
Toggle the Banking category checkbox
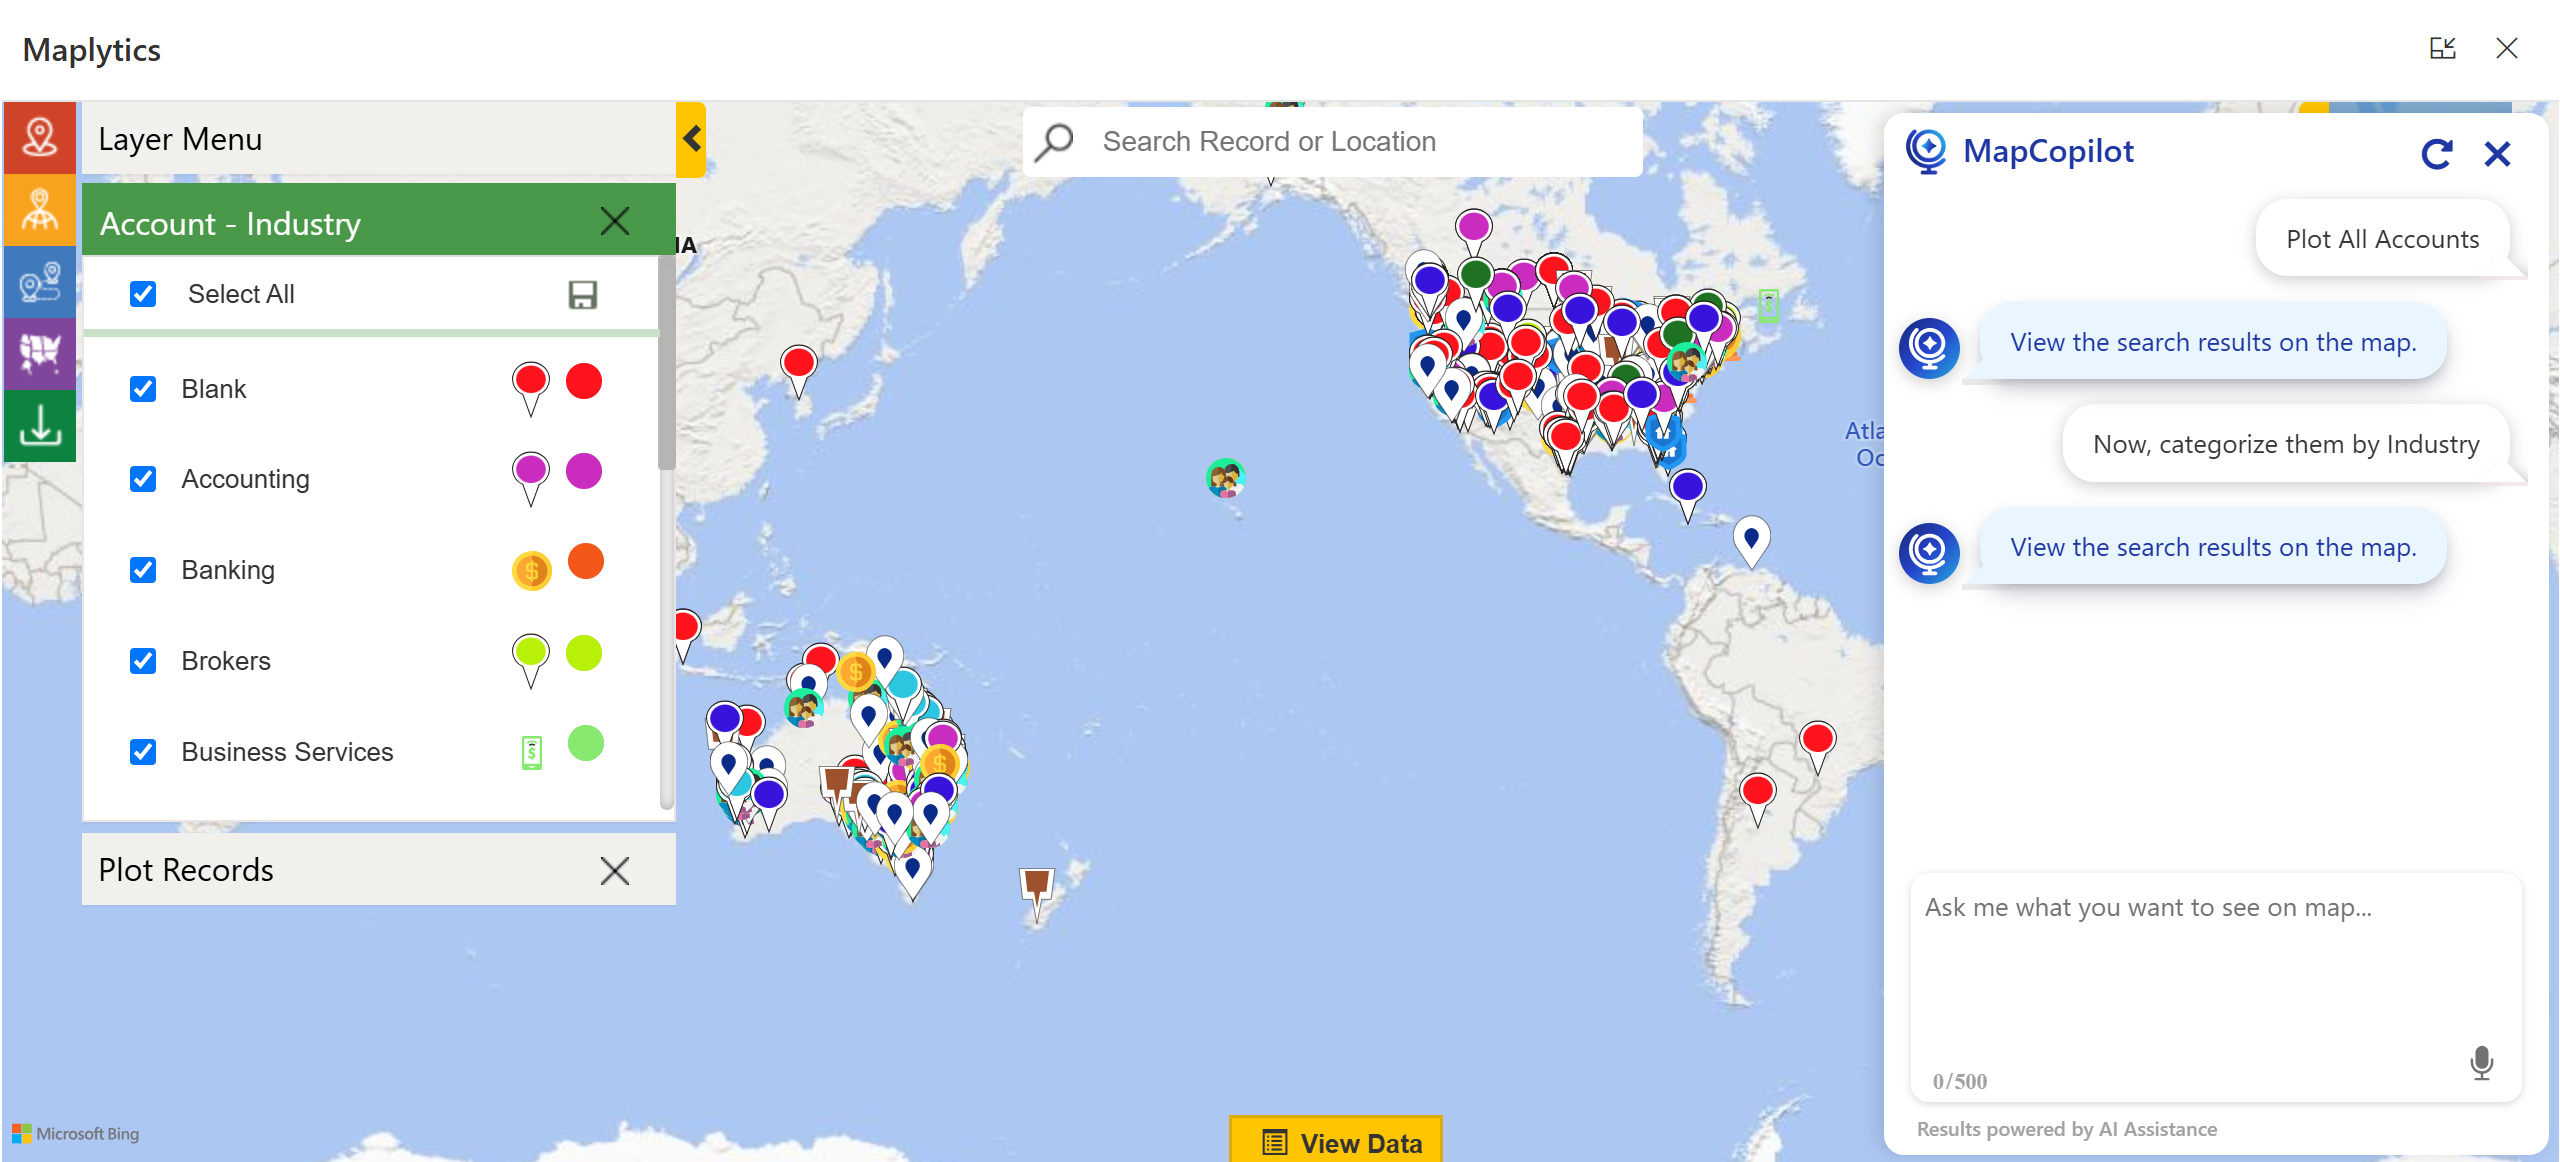pyautogui.click(x=143, y=570)
